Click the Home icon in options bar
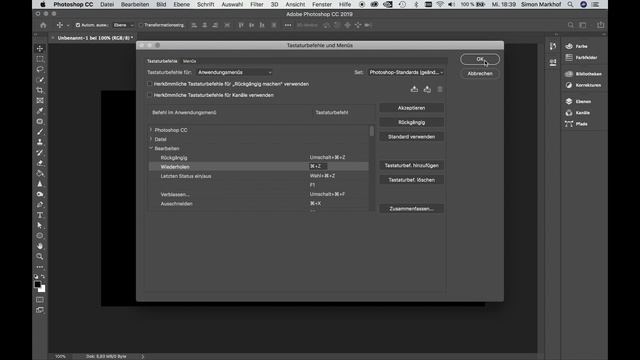The width and height of the screenshot is (640, 360). [43, 25]
